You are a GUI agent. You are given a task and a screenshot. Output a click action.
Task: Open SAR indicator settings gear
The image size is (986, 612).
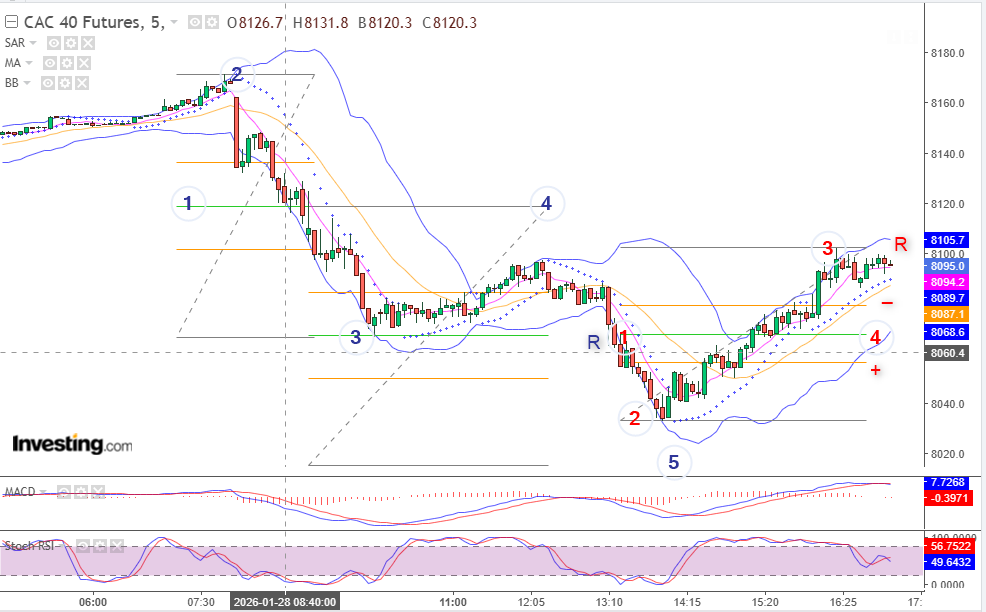pyautogui.click(x=71, y=43)
